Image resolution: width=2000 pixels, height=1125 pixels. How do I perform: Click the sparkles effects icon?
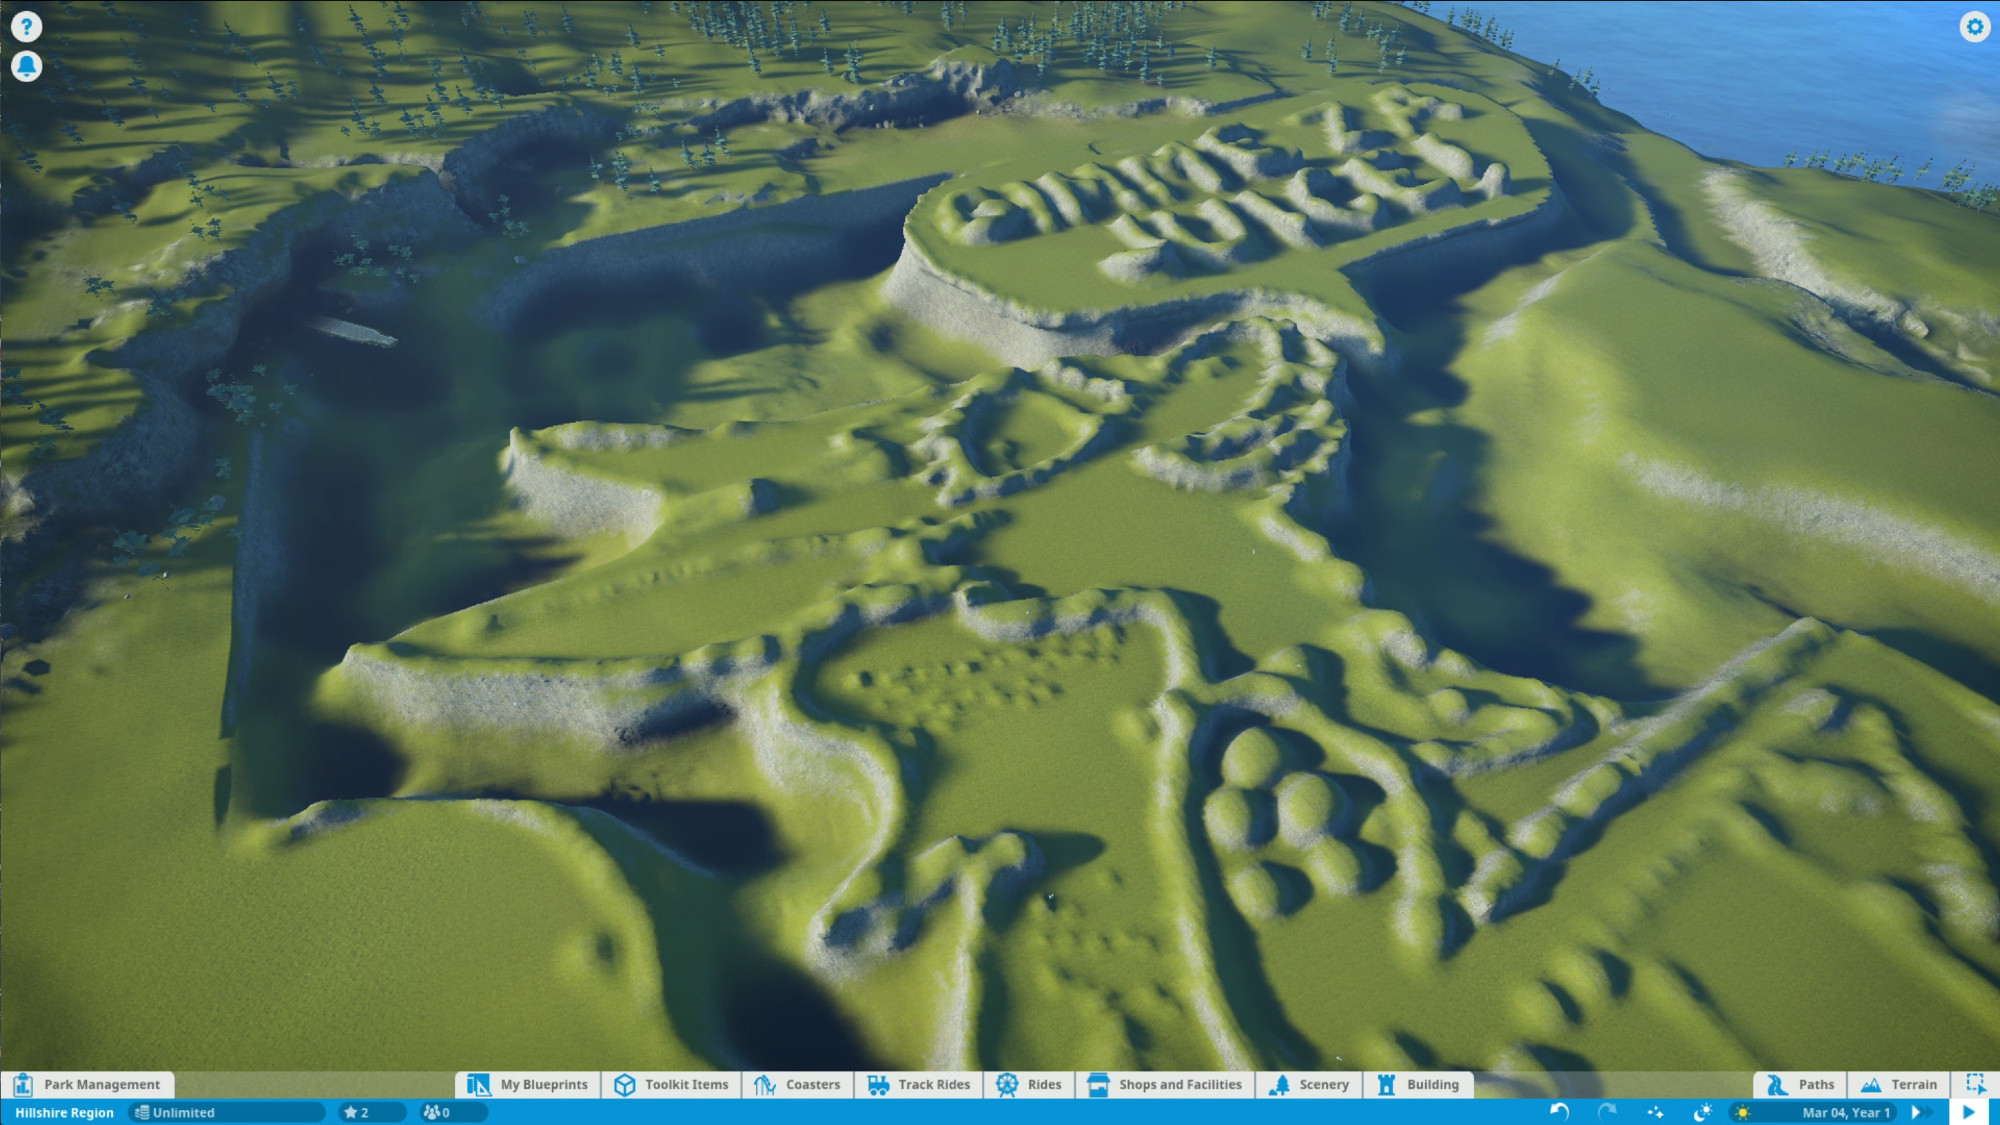[x=1655, y=1112]
